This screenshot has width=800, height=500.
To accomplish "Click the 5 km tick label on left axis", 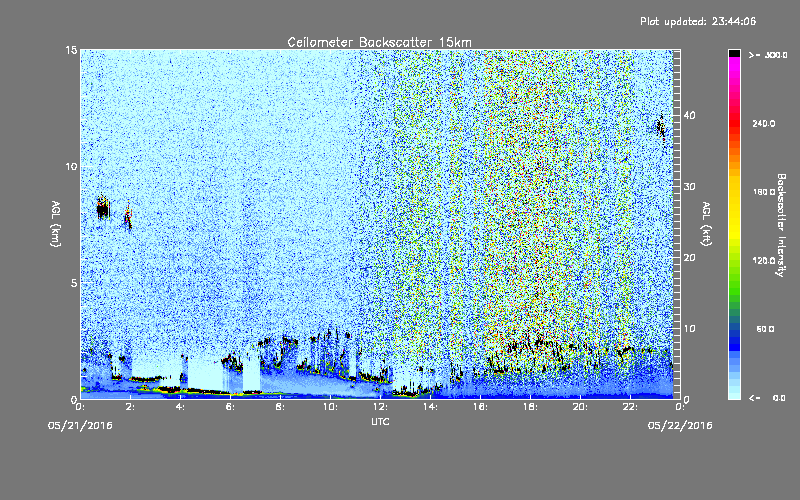I will pos(74,283).
